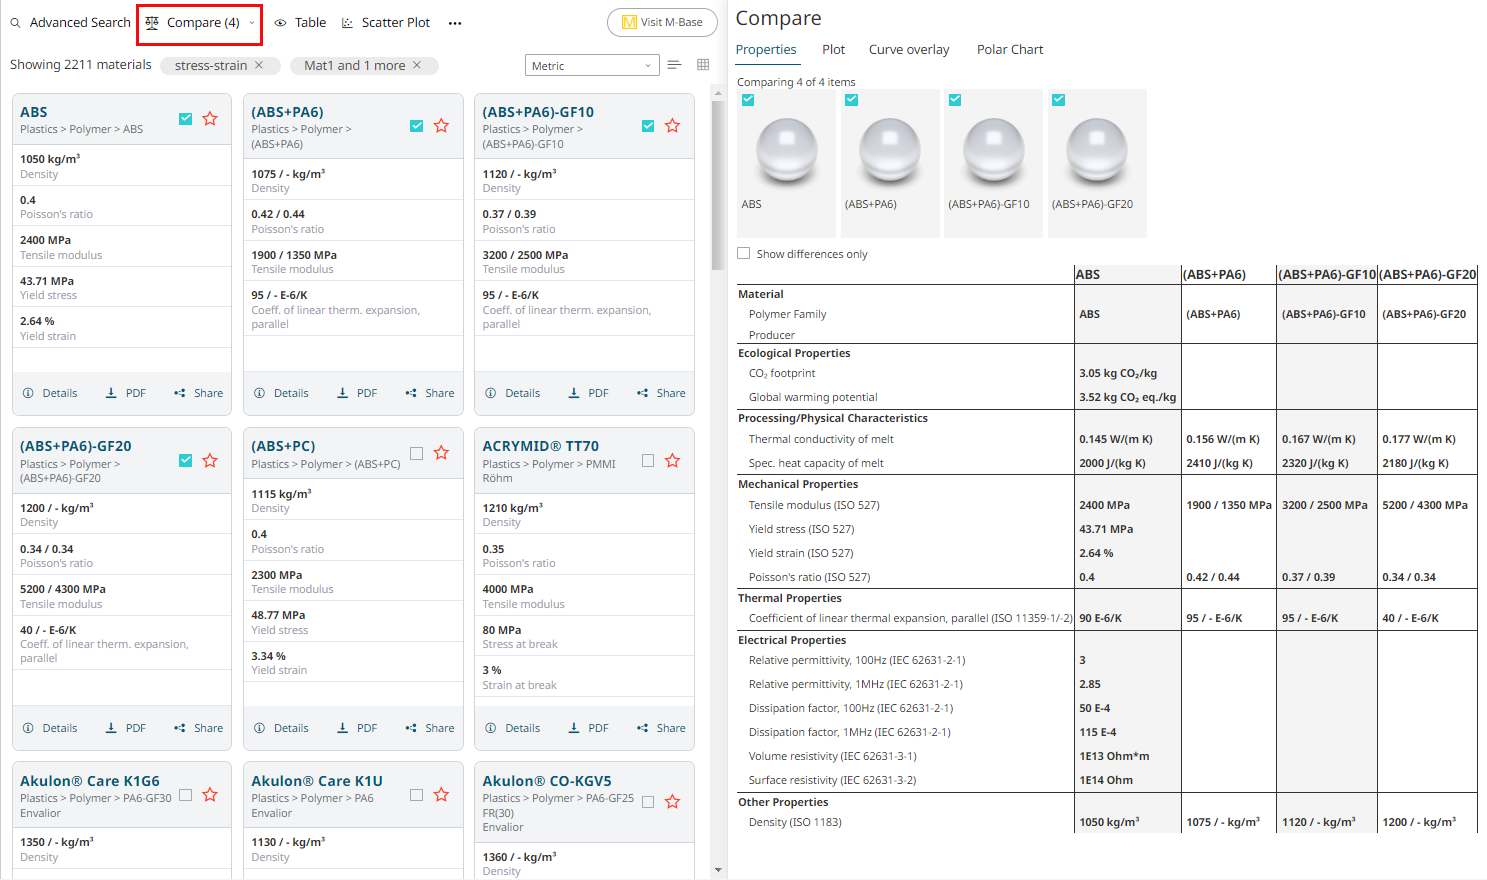Viewport: 1487px width, 880px height.
Task: Open the ABS card title link
Action: pyautogui.click(x=34, y=112)
